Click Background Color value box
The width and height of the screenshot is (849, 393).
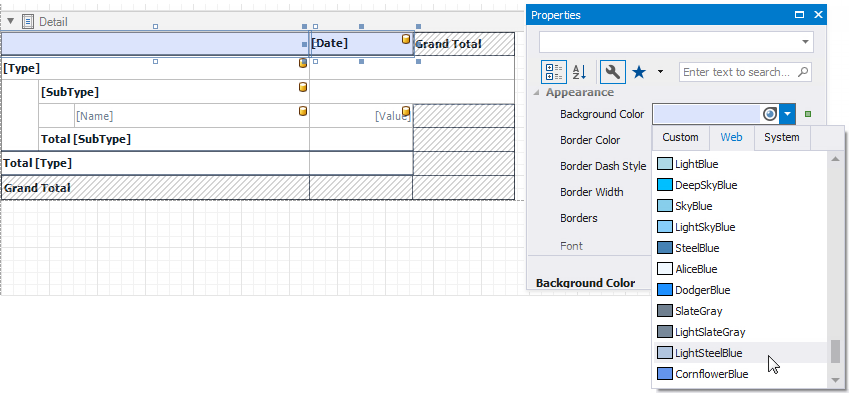[x=707, y=114]
